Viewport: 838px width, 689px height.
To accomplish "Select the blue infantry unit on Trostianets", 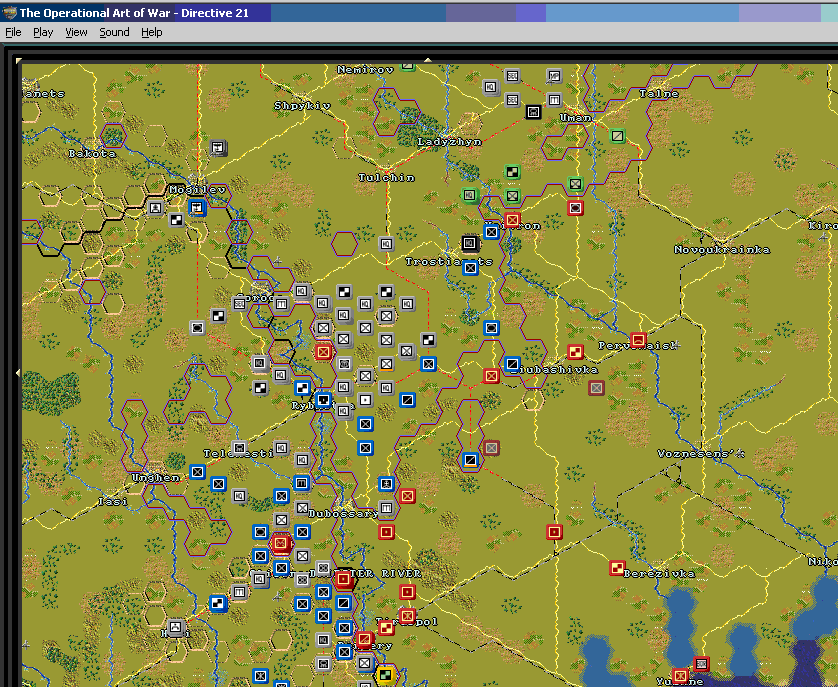I will click(470, 267).
